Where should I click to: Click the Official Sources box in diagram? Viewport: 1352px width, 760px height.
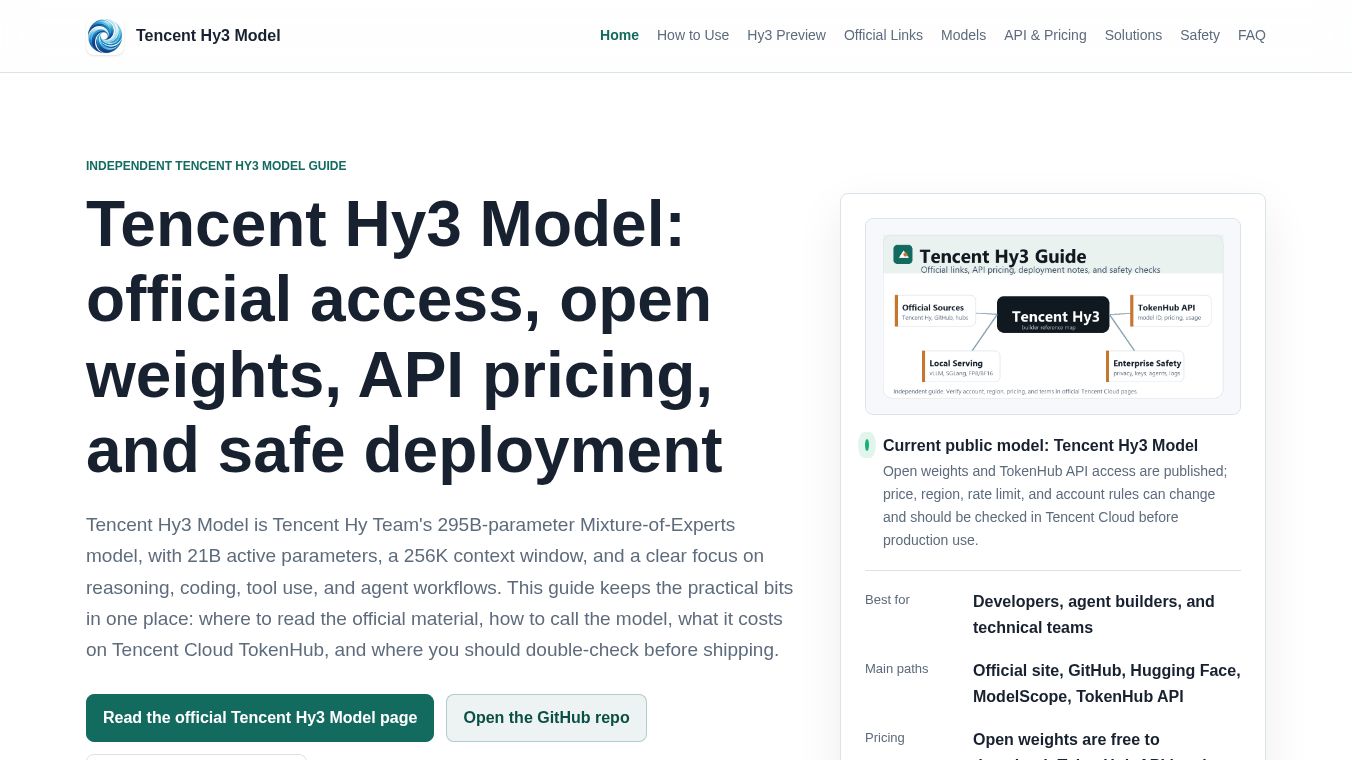[x=935, y=311]
